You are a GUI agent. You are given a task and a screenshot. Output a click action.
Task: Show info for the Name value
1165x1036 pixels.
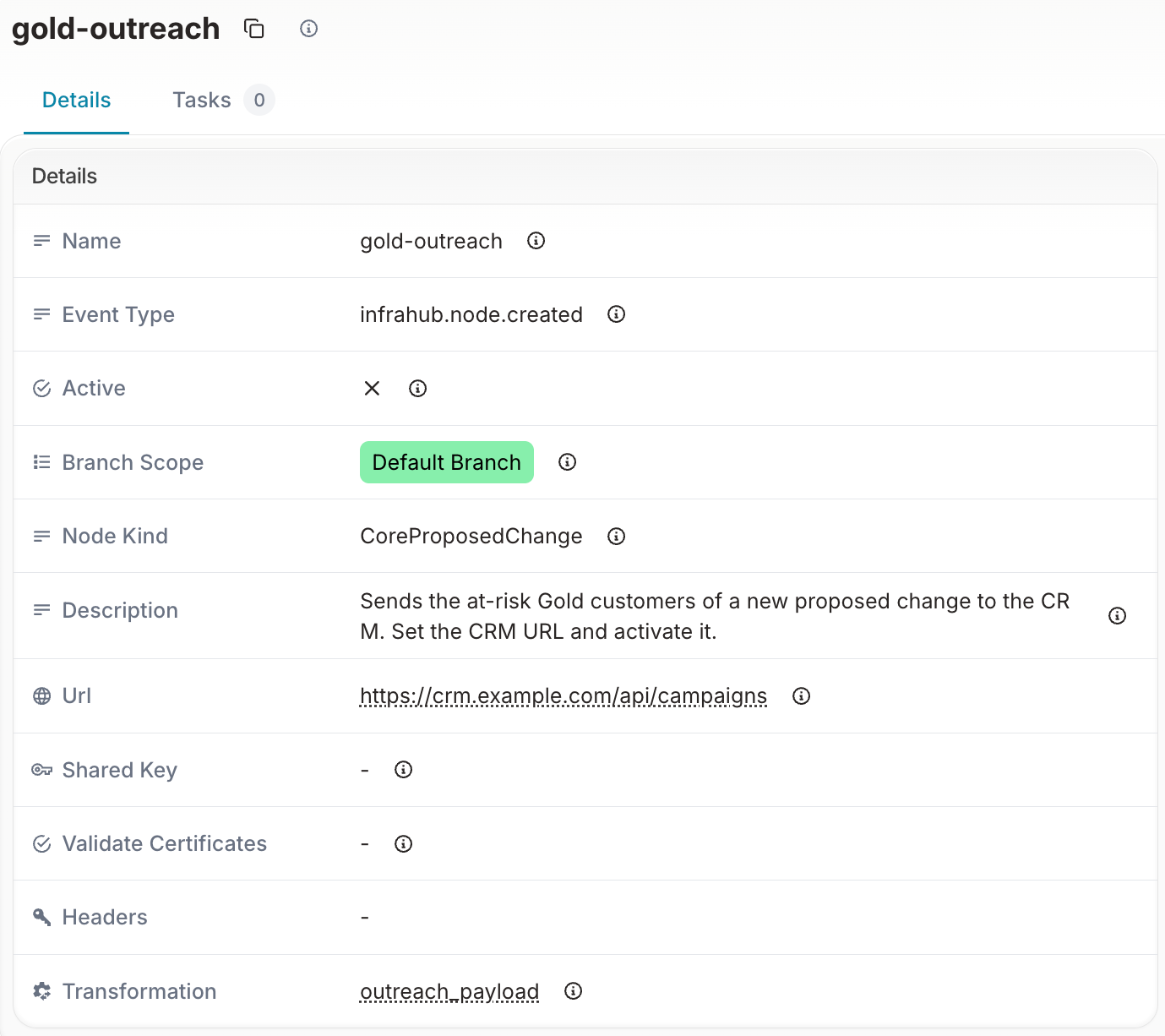(536, 241)
